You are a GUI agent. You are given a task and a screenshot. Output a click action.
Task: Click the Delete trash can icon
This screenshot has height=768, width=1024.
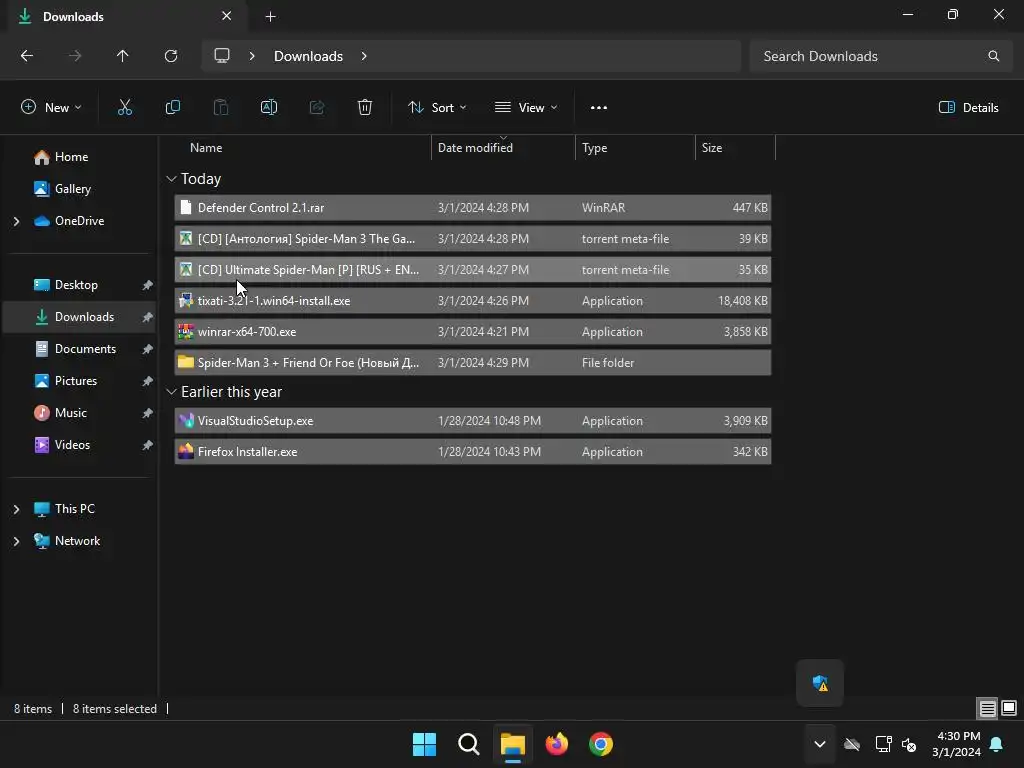[365, 108]
